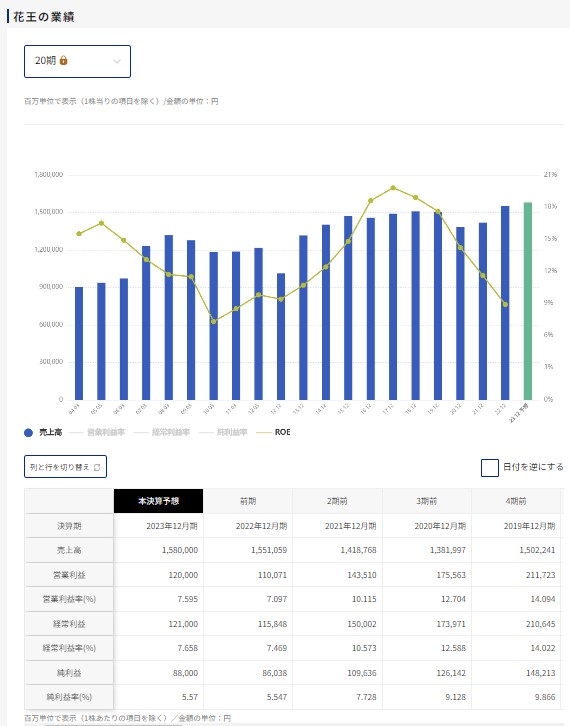Click the 列と行を切り替え button

65,467
